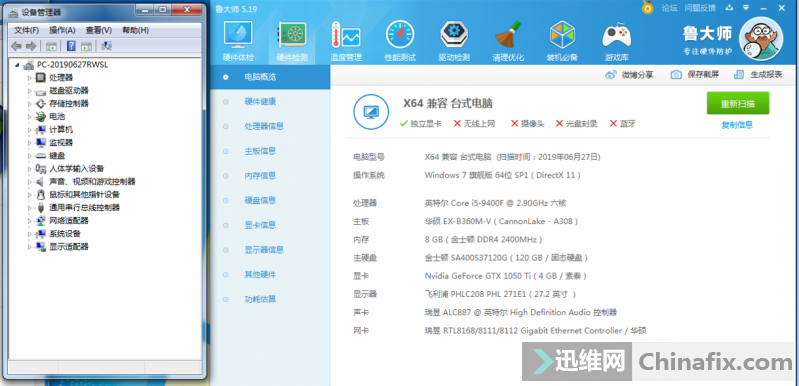Select 人体学输入设备 tree item

pyautogui.click(x=77, y=169)
